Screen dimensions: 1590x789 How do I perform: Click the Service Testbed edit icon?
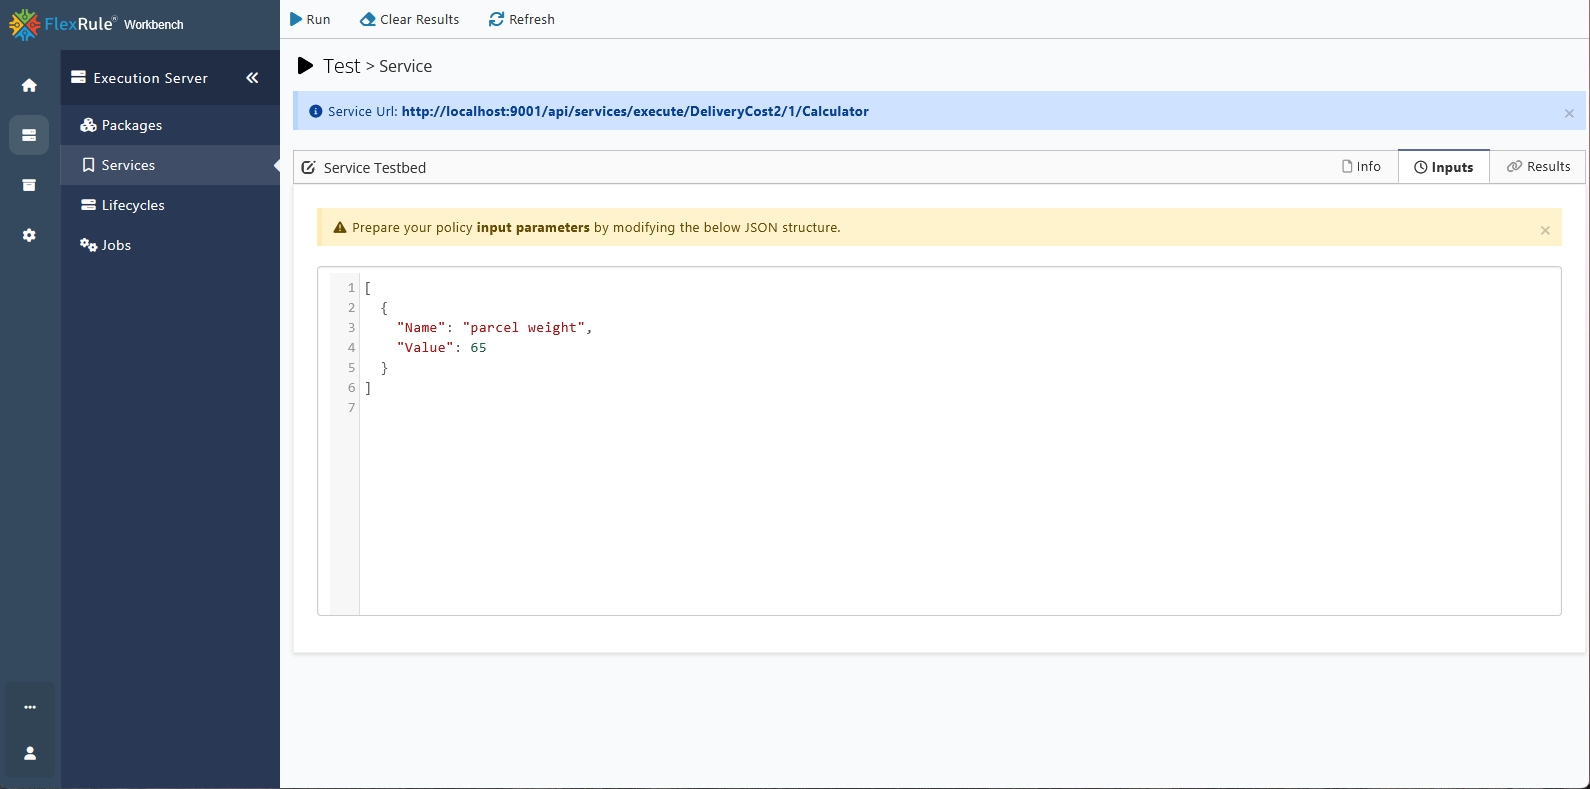point(309,168)
